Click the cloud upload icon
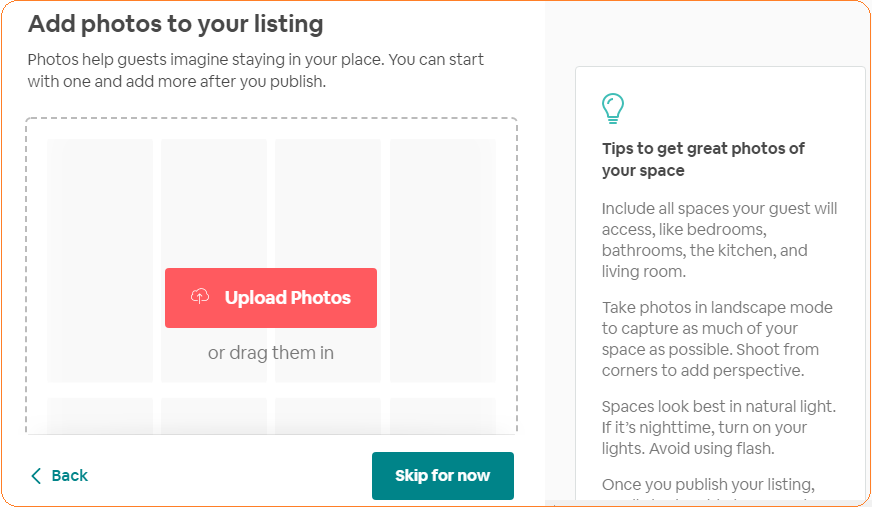 click(x=200, y=297)
